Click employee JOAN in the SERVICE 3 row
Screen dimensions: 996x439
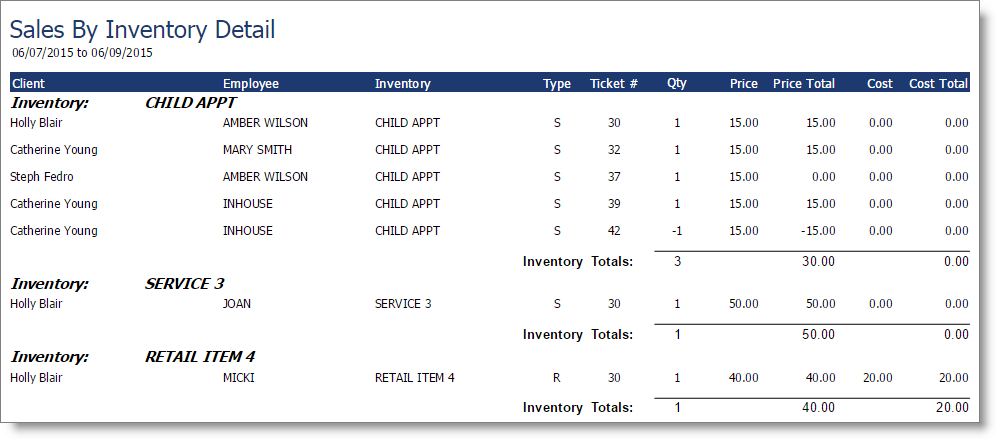pyautogui.click(x=237, y=304)
